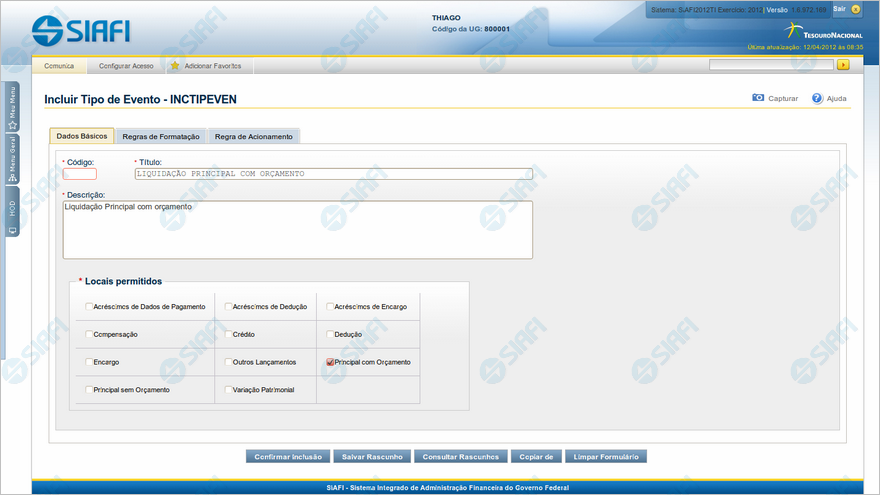The height and width of the screenshot is (495, 880).
Task: Check the Variação Patrimonial checkbox
Action: point(229,390)
